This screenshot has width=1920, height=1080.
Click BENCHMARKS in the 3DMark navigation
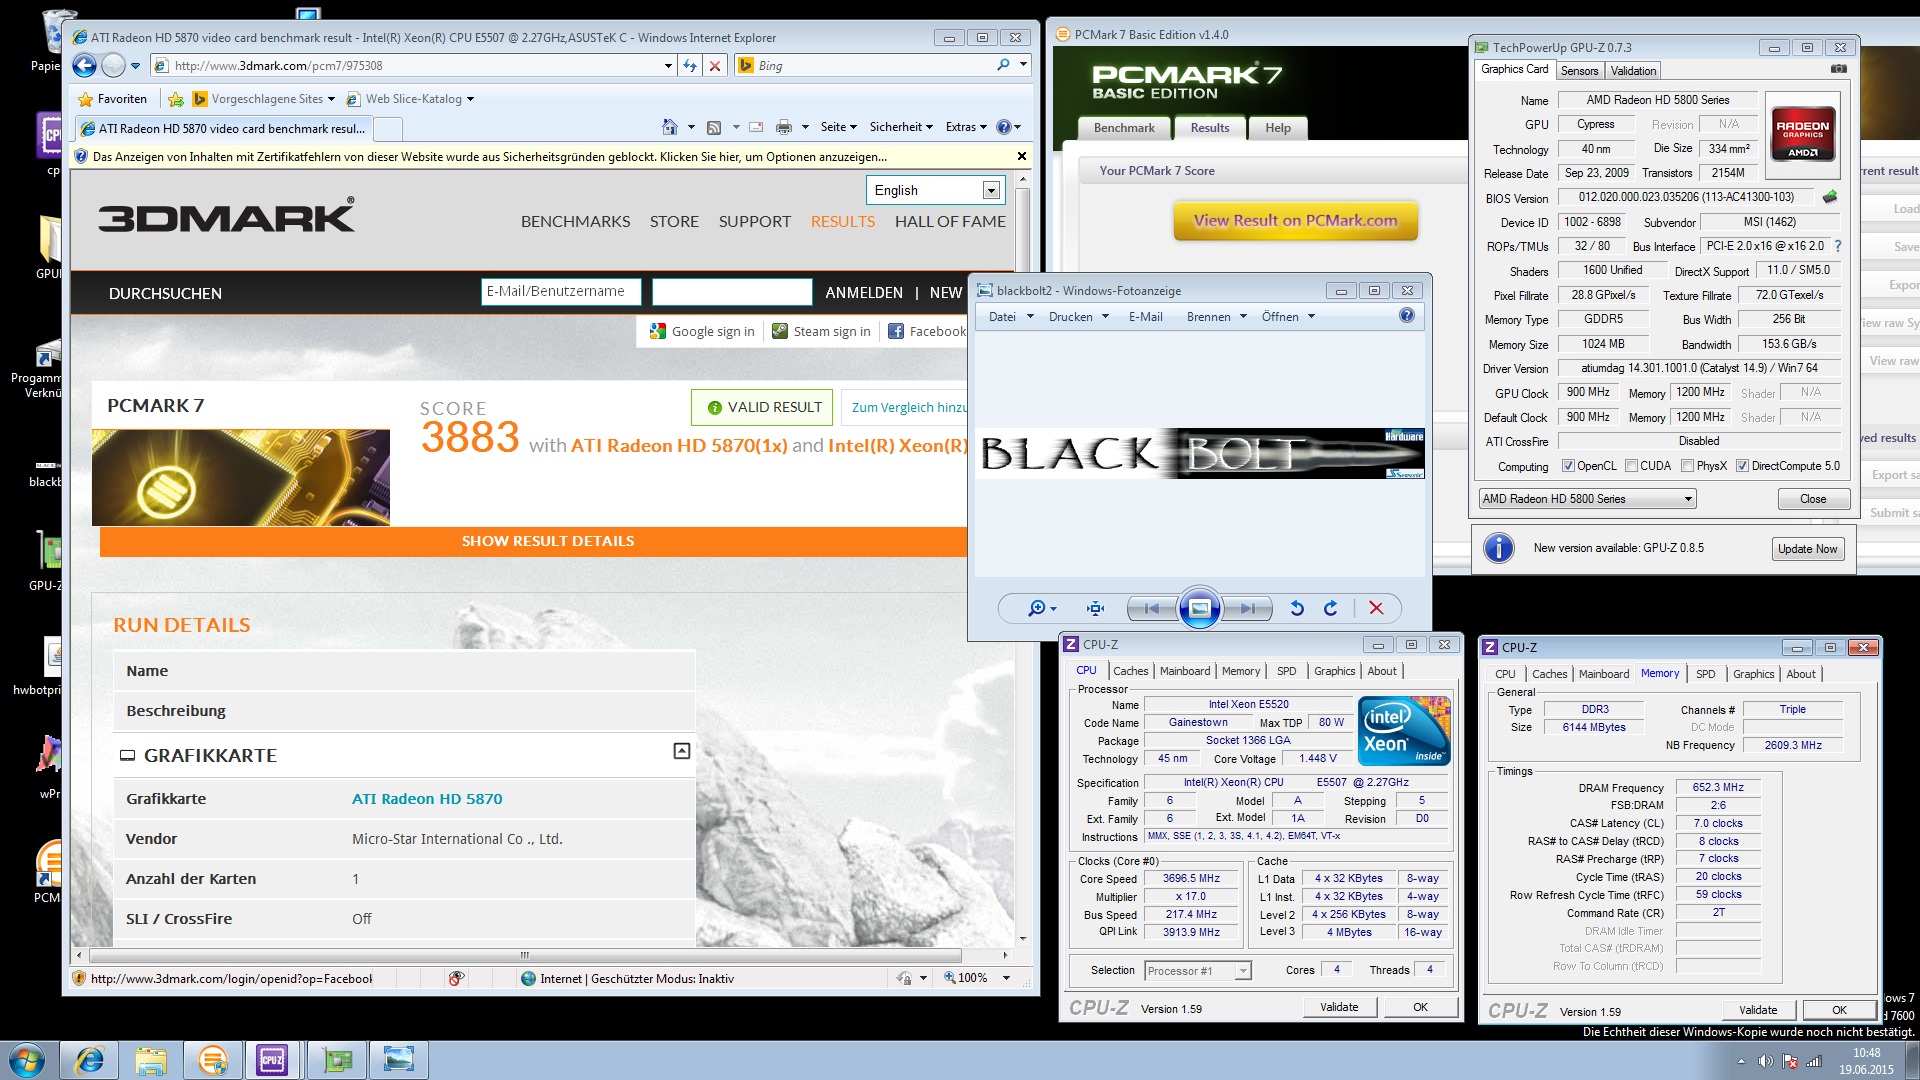point(575,221)
